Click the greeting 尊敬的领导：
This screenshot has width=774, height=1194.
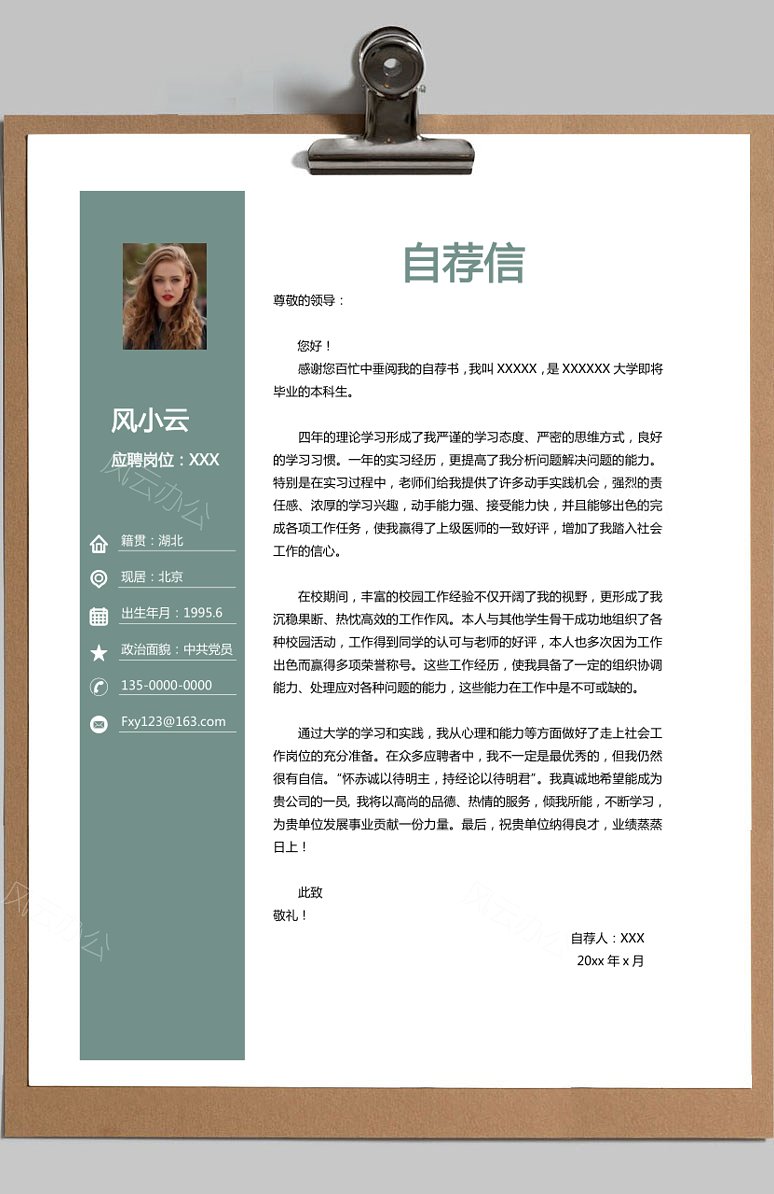(309, 300)
